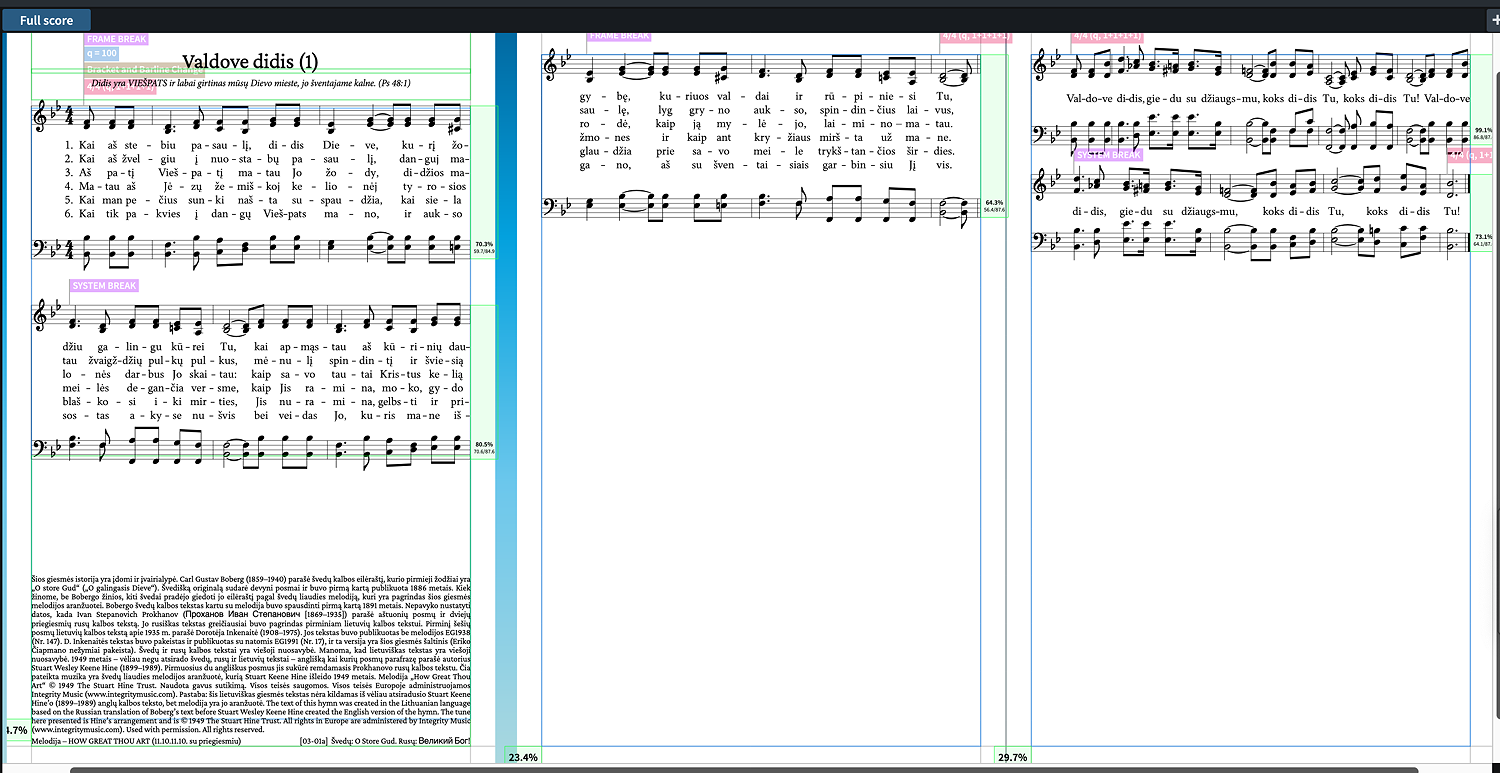Click the lyric line starting sau-lę, lyg gry-no
1500x773 pixels.
pos(766,110)
